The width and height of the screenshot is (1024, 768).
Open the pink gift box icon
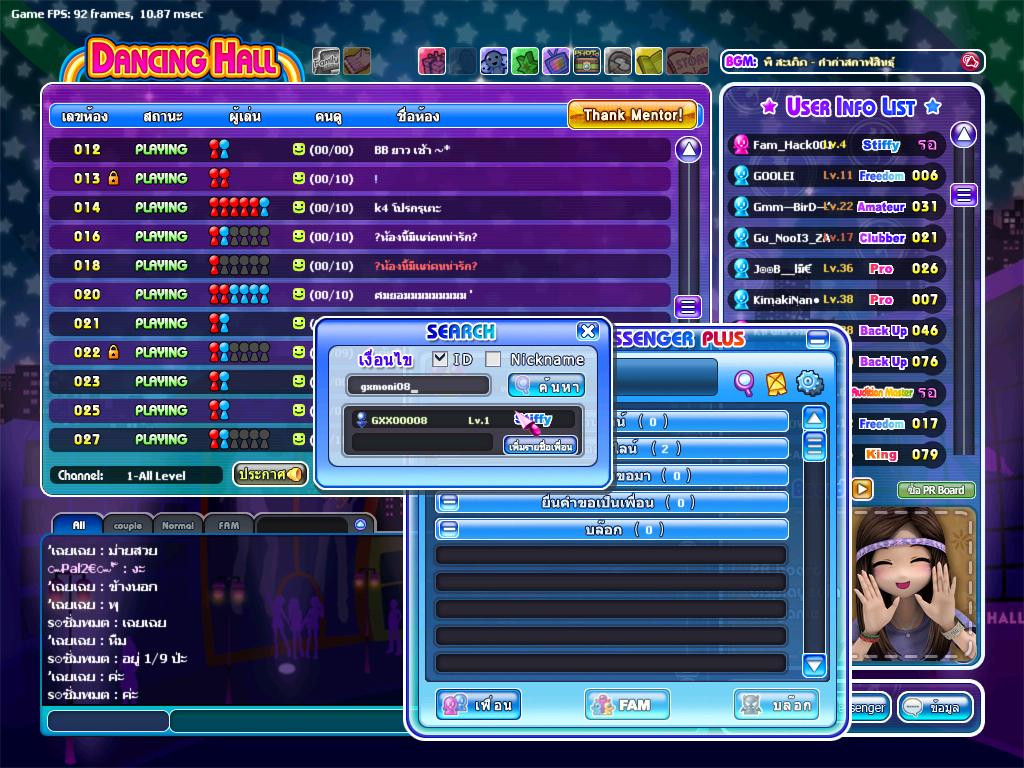432,61
